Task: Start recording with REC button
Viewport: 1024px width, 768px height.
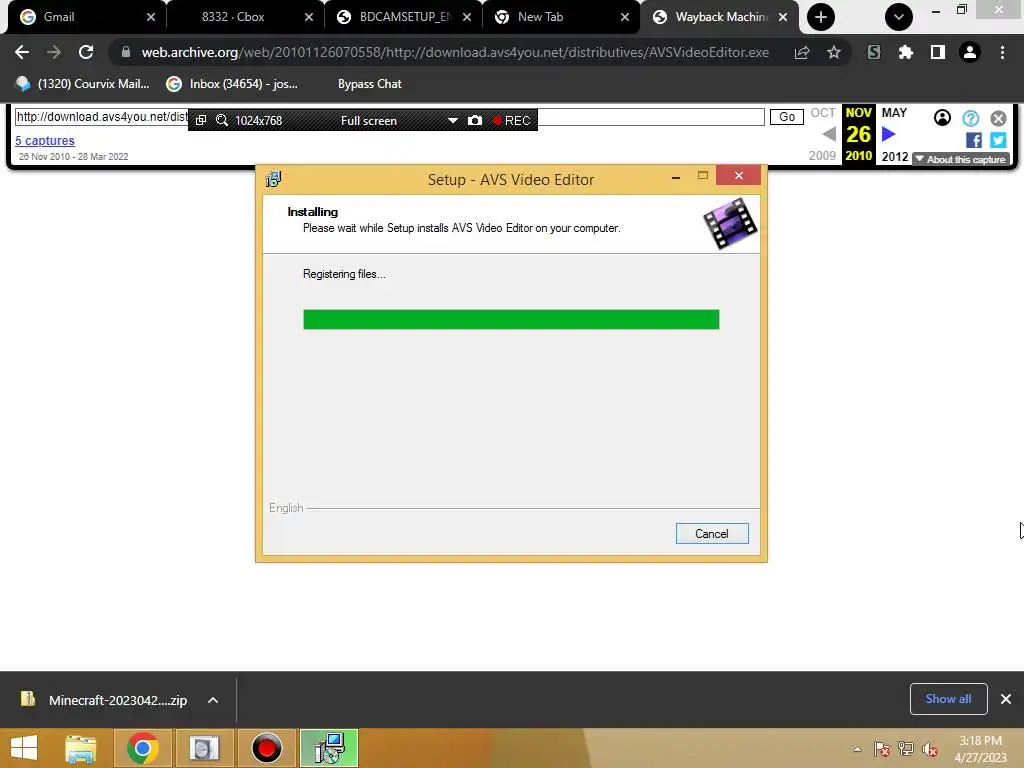Action: [x=511, y=120]
